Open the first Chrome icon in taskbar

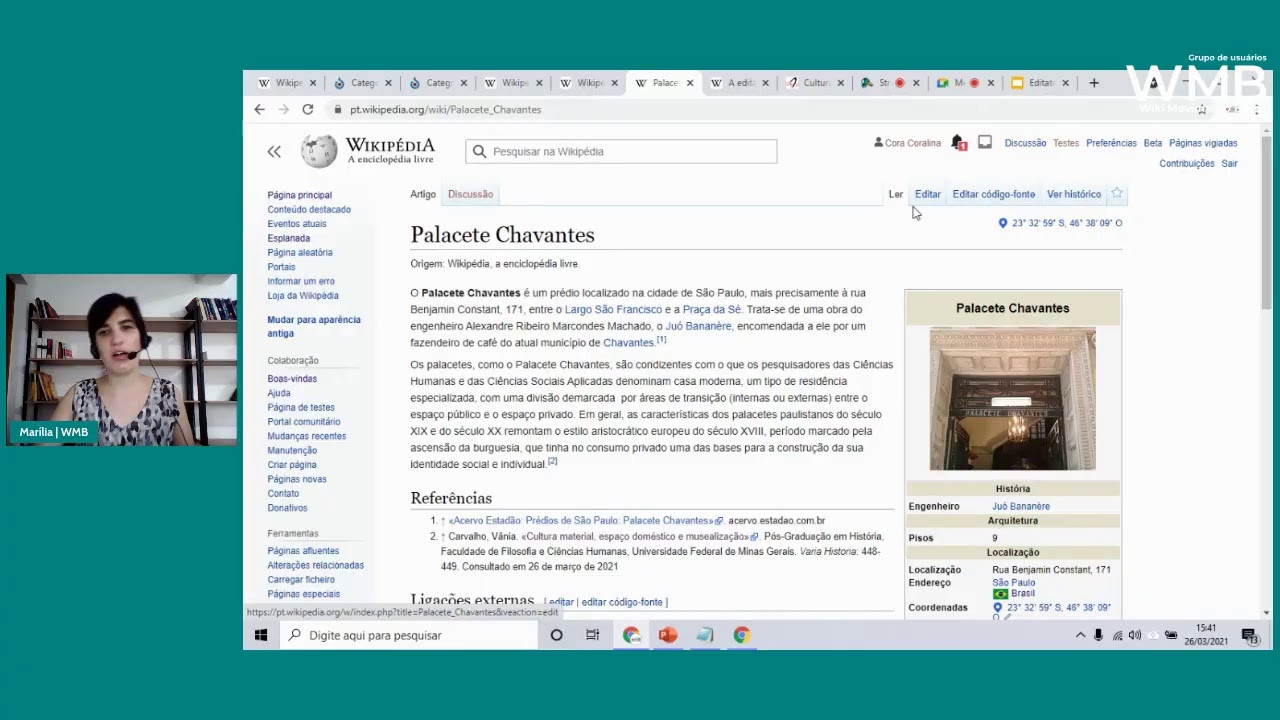tap(631, 635)
